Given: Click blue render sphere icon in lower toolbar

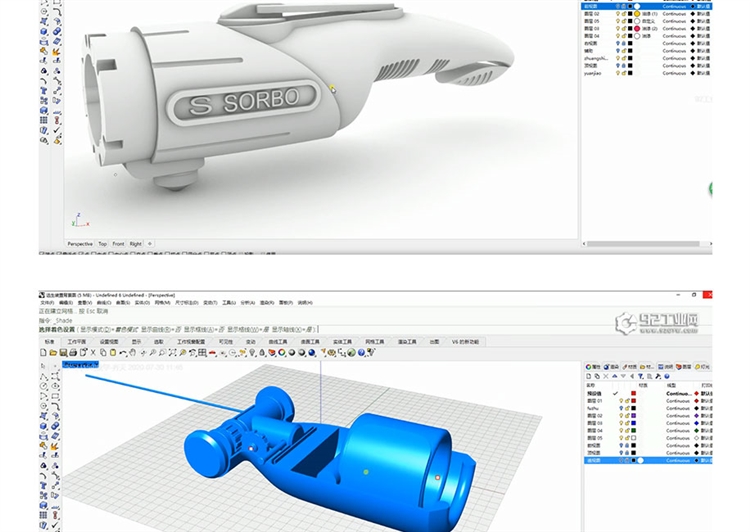Looking at the screenshot, I should click(x=311, y=353).
